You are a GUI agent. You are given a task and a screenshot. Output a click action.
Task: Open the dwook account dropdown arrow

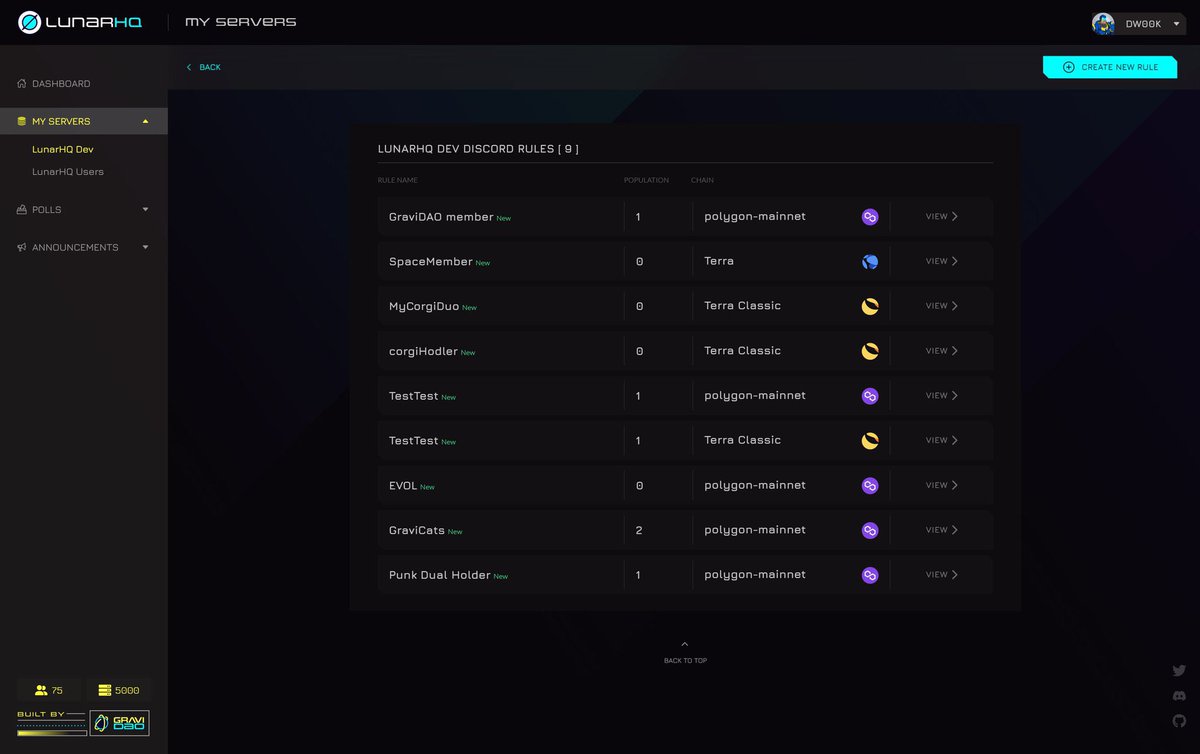tap(1176, 24)
